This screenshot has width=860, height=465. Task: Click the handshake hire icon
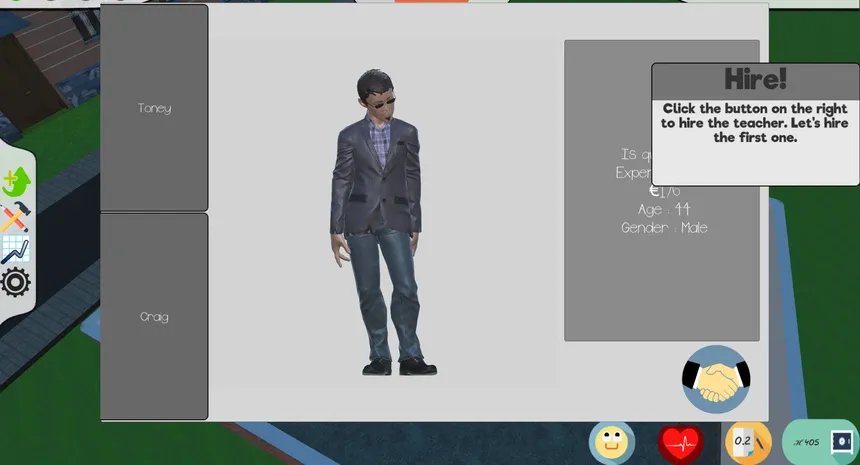pyautogui.click(x=716, y=379)
